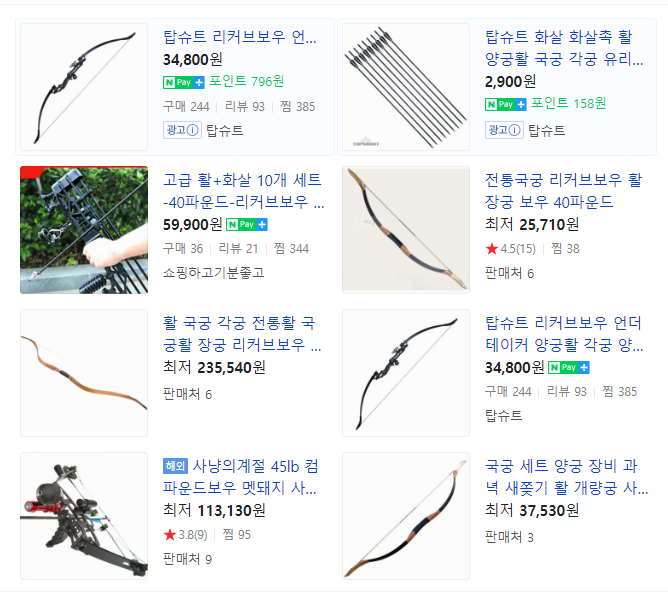Screen dimensions: 668x605
Task: Click 판매처 3 under 국궁 세트 listing
Action: pyautogui.click(x=509, y=537)
